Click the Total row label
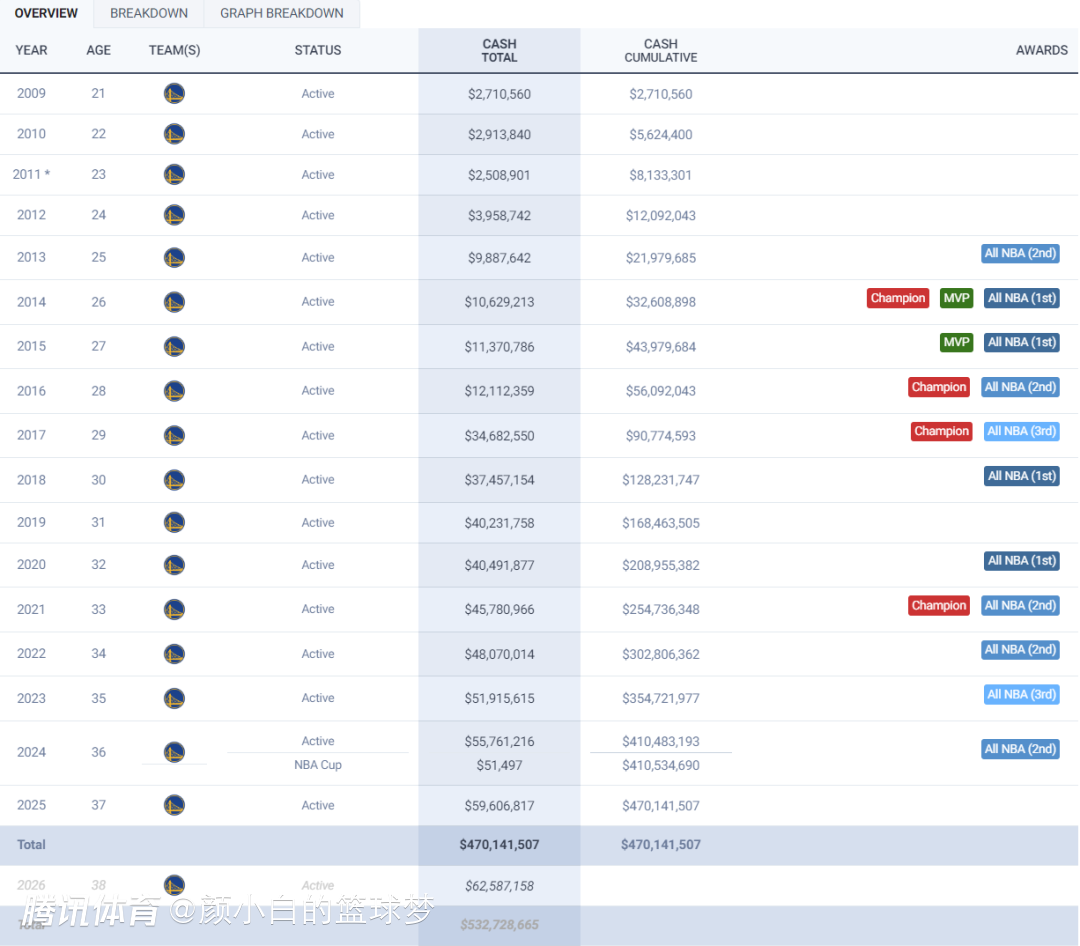1080x946 pixels. pyautogui.click(x=31, y=845)
